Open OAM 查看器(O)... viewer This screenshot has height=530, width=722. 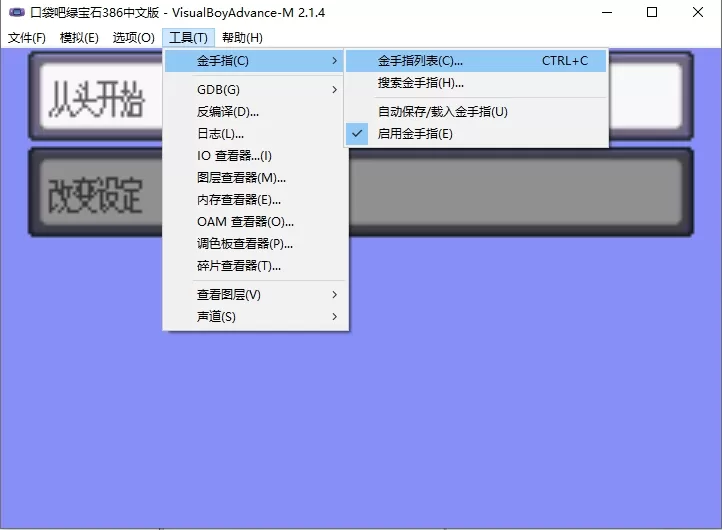coord(254,222)
